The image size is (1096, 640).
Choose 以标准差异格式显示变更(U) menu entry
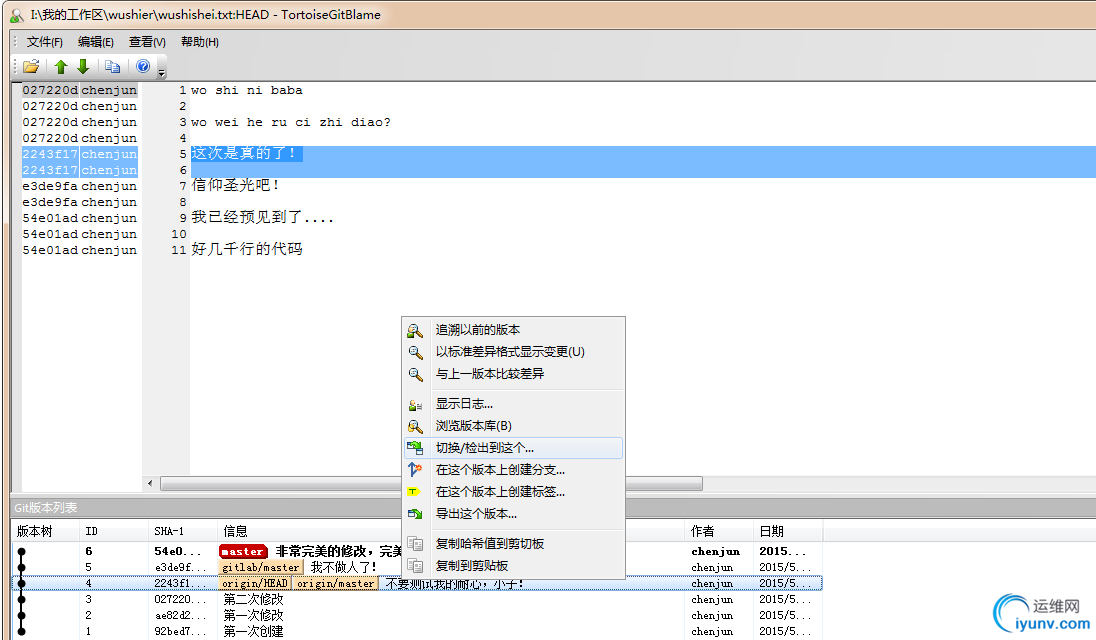(514, 351)
